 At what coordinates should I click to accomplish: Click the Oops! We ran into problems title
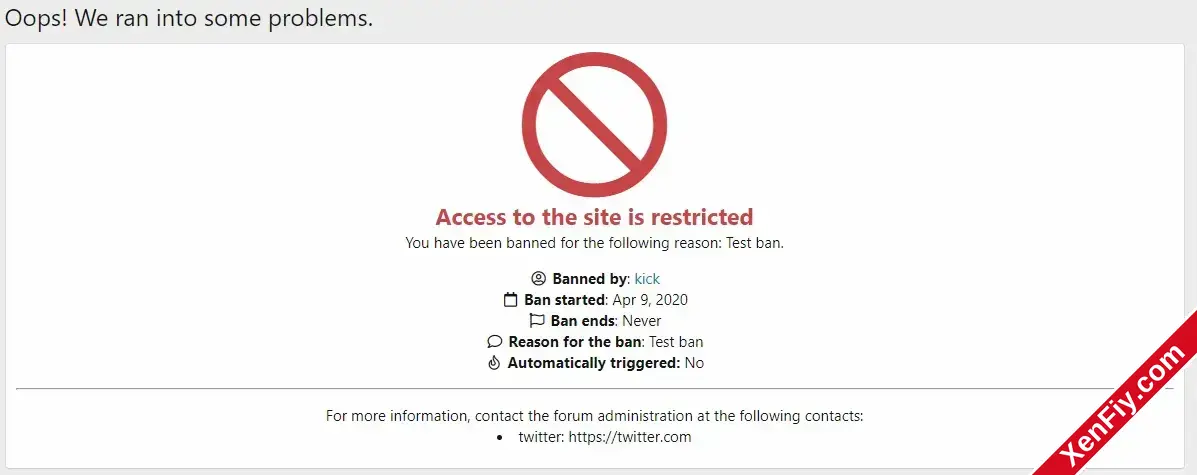(x=189, y=18)
